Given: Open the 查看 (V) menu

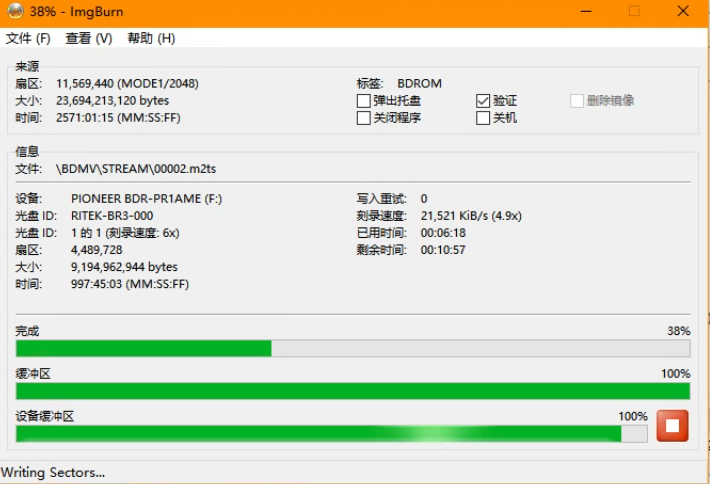Looking at the screenshot, I should tap(88, 38).
